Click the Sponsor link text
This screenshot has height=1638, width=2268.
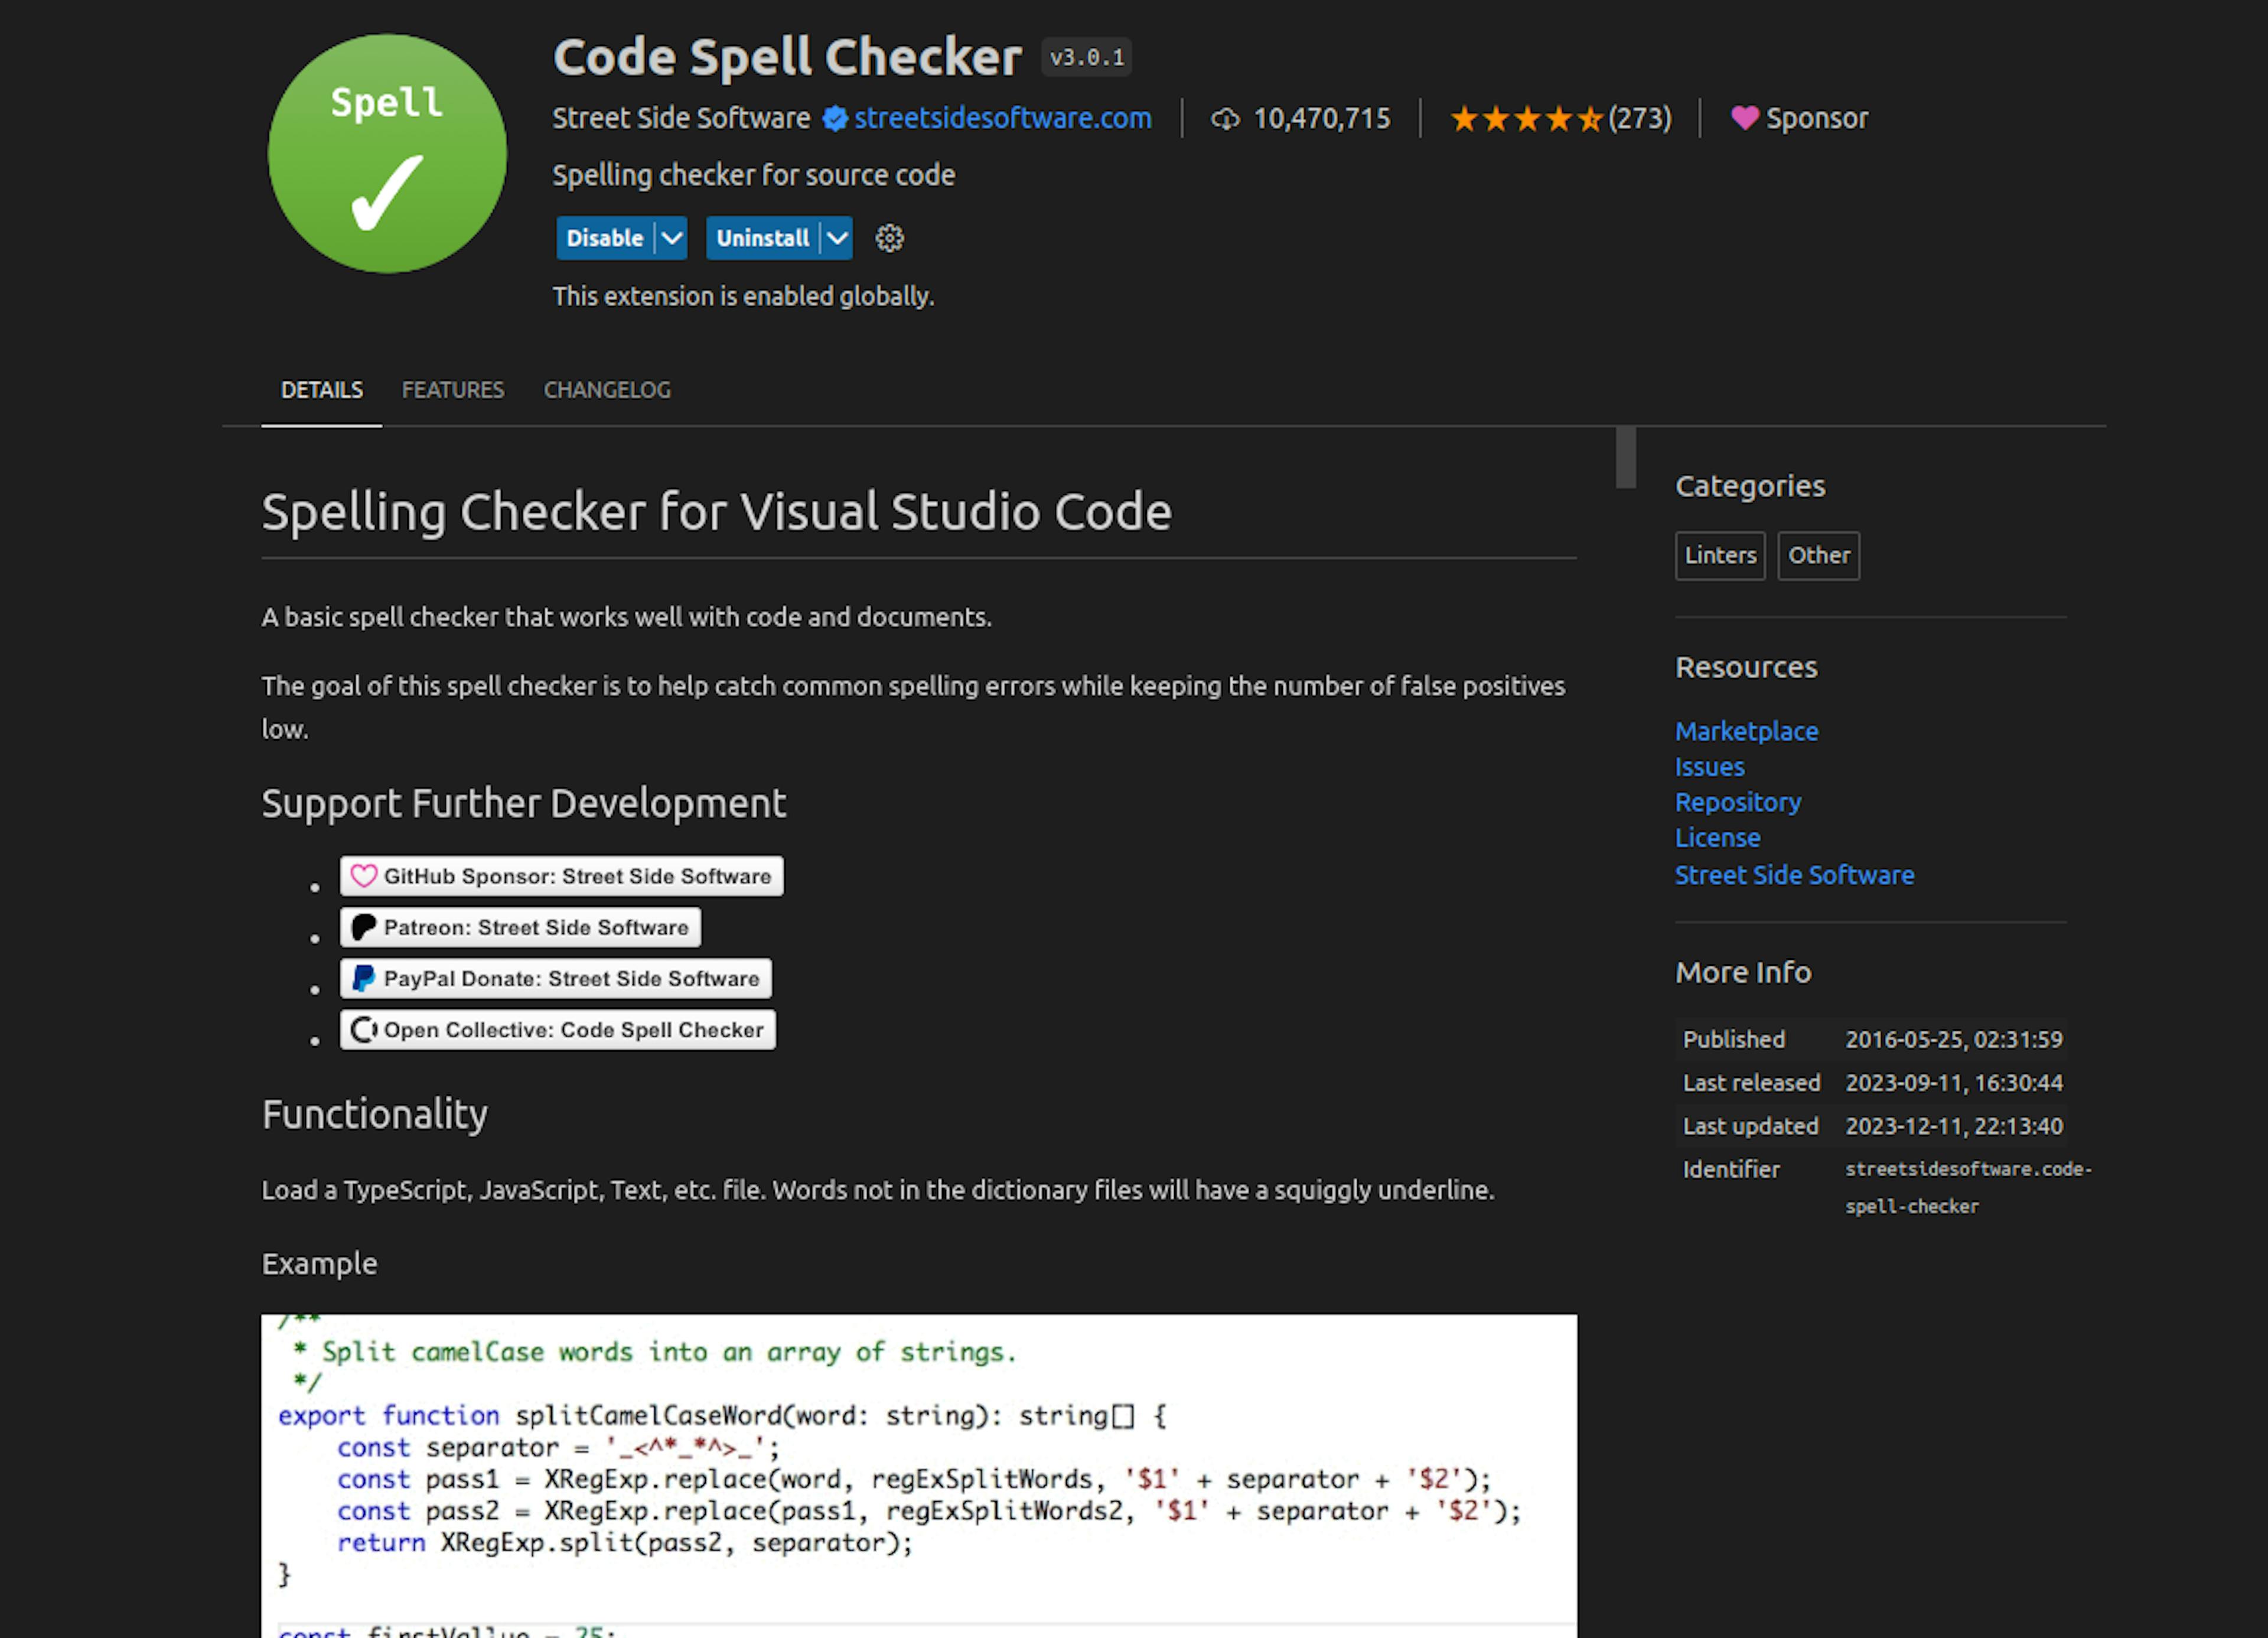pyautogui.click(x=1817, y=118)
